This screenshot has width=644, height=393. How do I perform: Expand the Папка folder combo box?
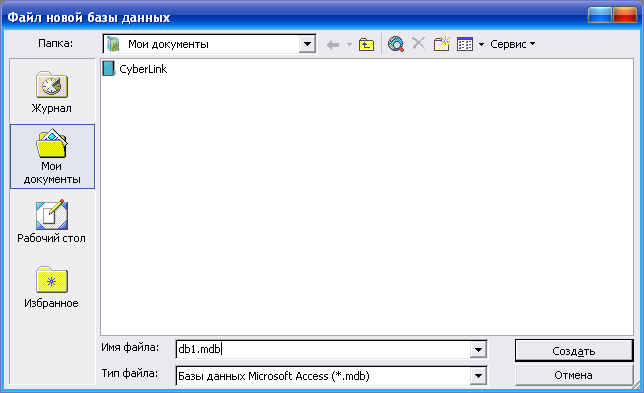307,44
